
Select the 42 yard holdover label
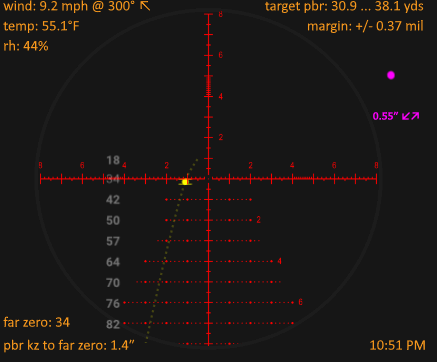click(x=113, y=200)
